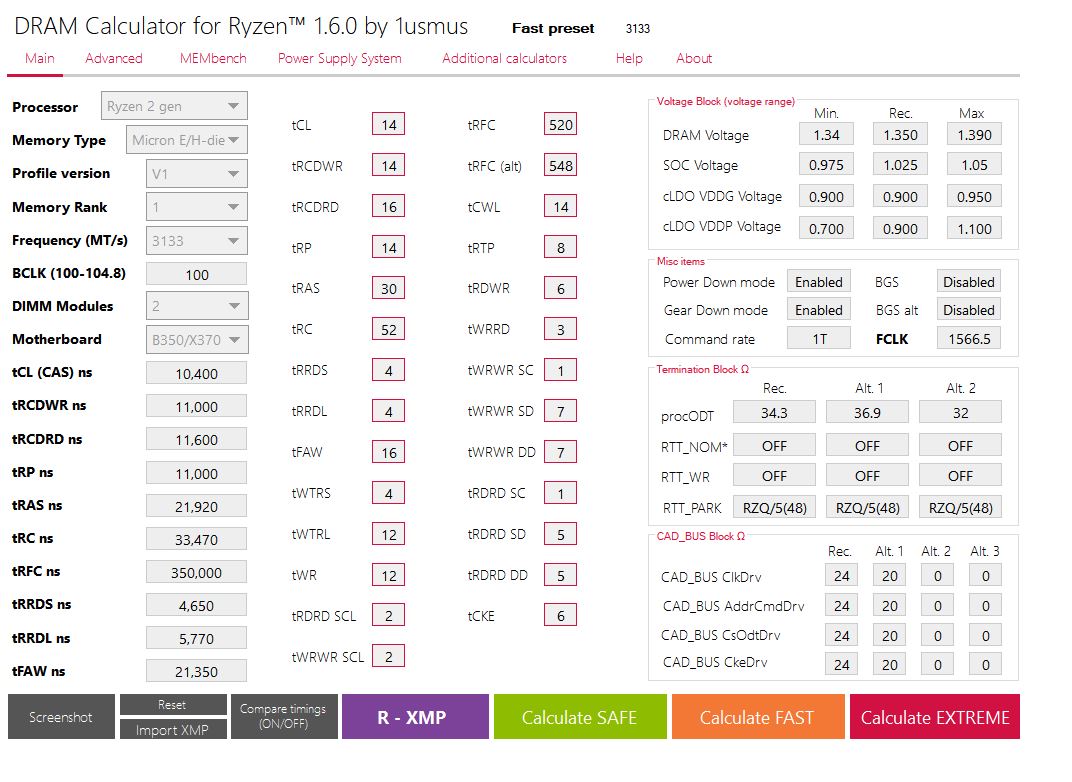This screenshot has height=782, width=1072.
Task: Open the About tab
Action: point(694,59)
